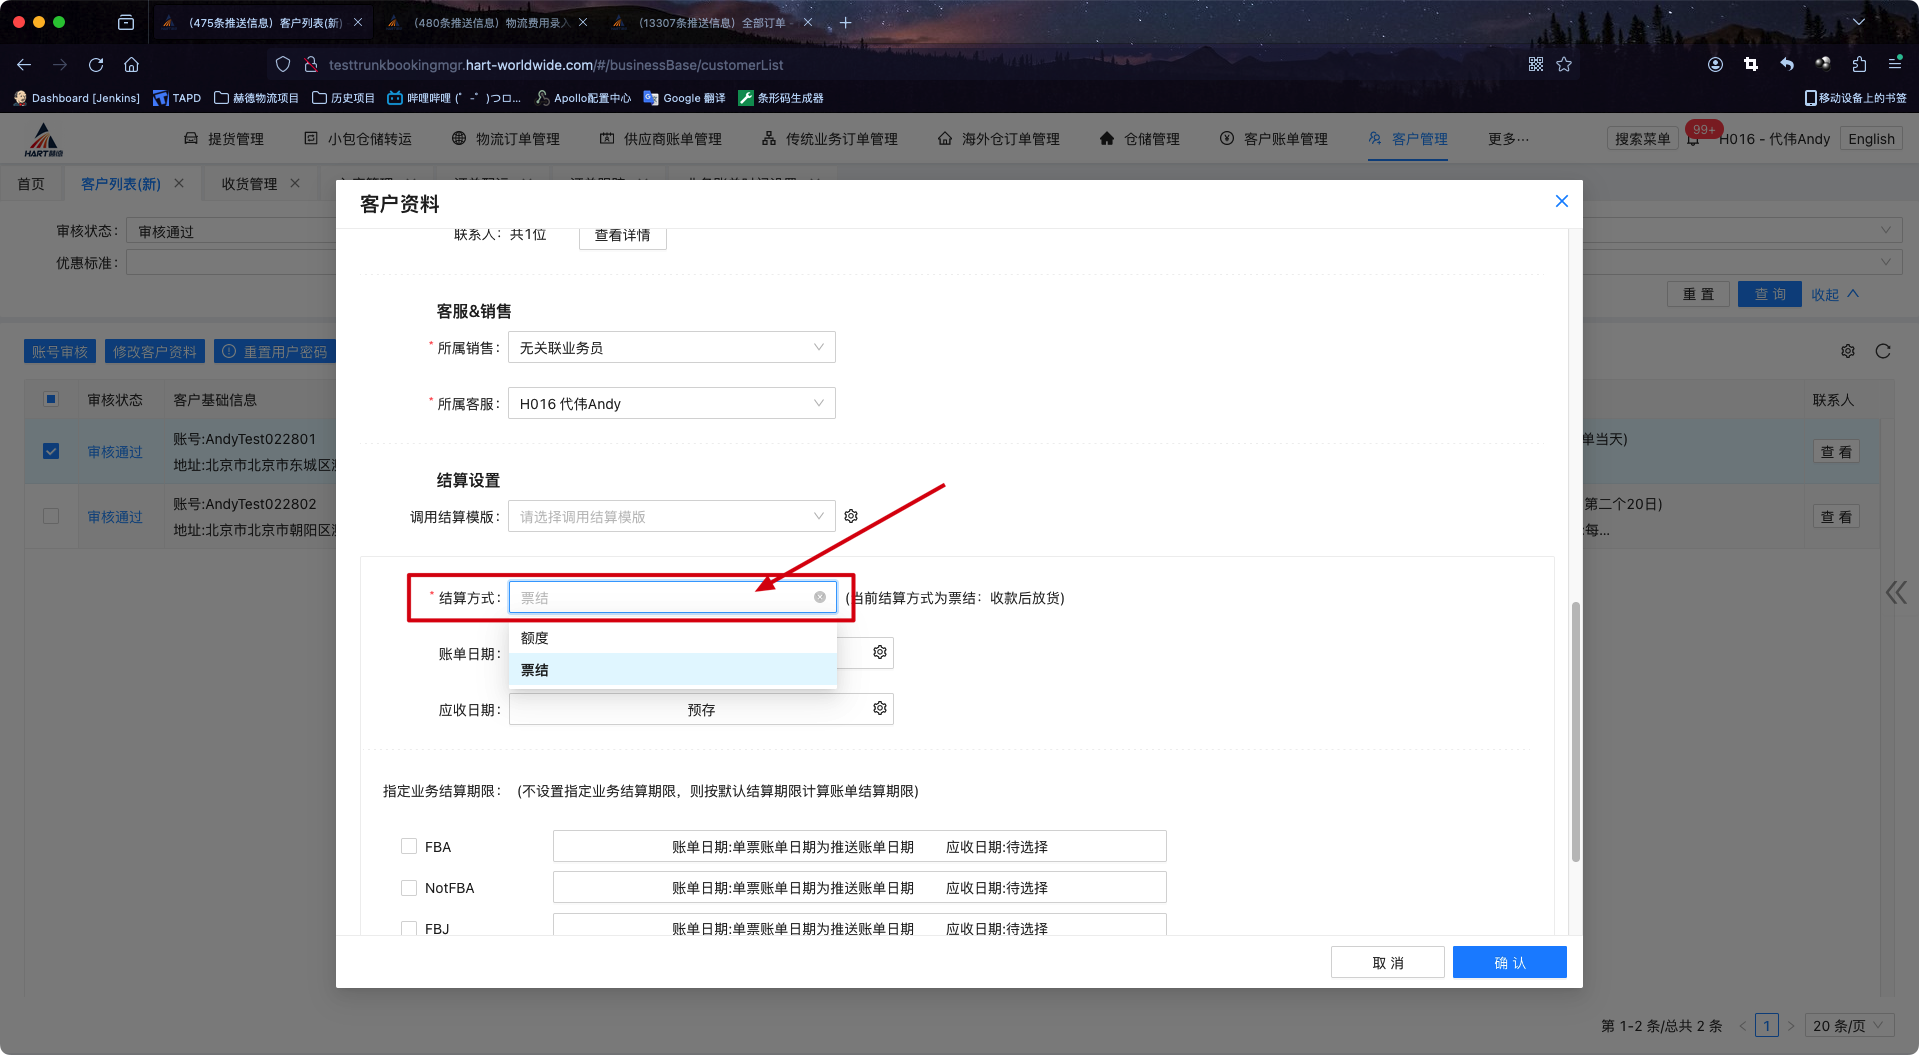This screenshot has height=1055, width=1919.
Task: Check the NotFBA checkbox
Action: [409, 887]
